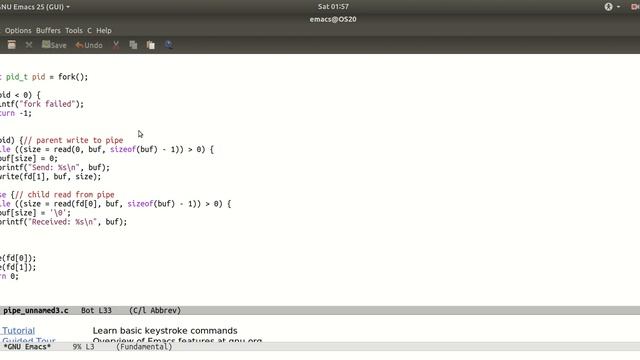Open the Options menu
Viewport: 640px width, 360px height.
click(18, 30)
